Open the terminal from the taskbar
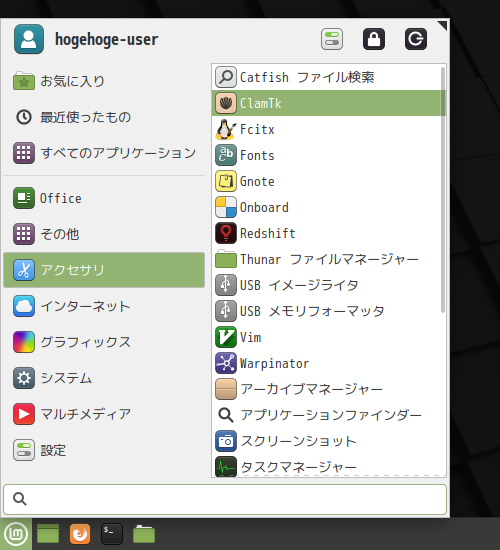Viewport: 500px width, 550px height. pos(112,534)
